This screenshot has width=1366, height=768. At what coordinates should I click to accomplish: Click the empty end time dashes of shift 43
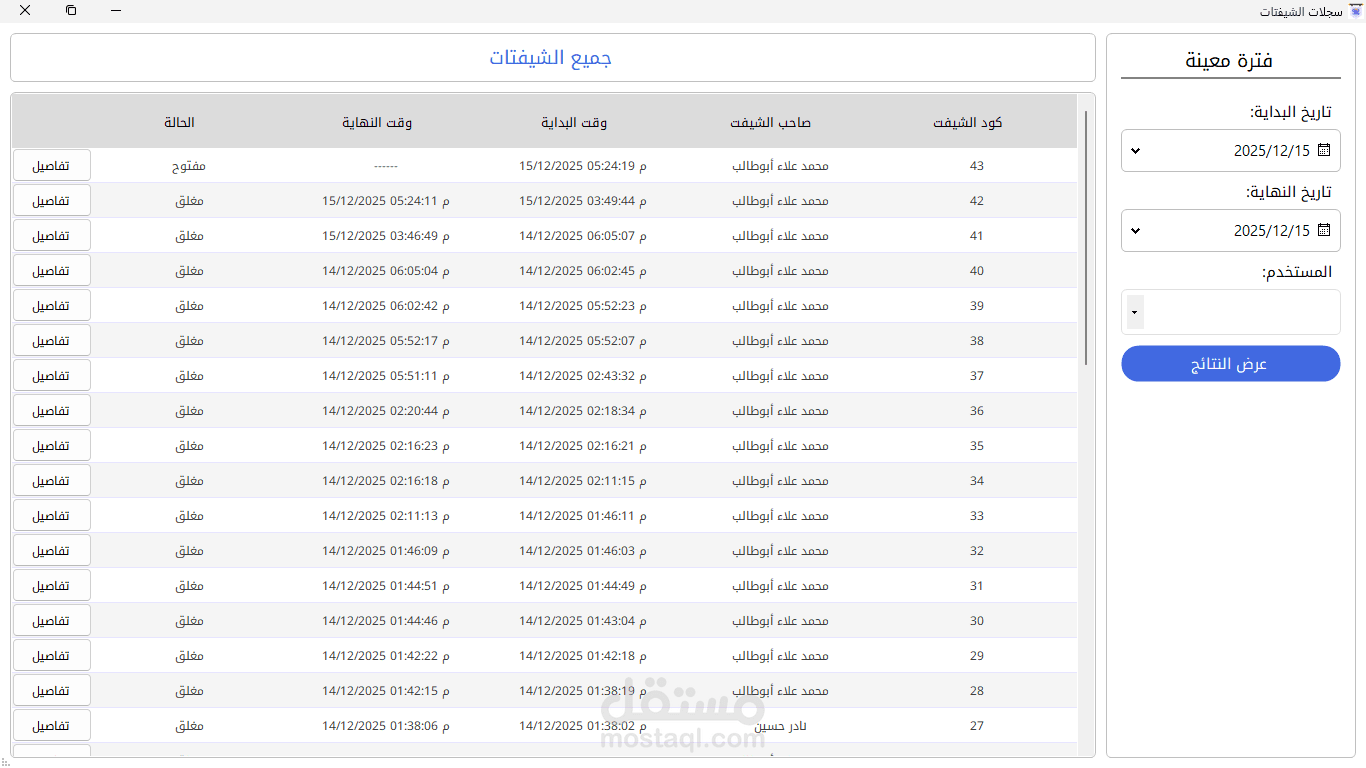[386, 166]
